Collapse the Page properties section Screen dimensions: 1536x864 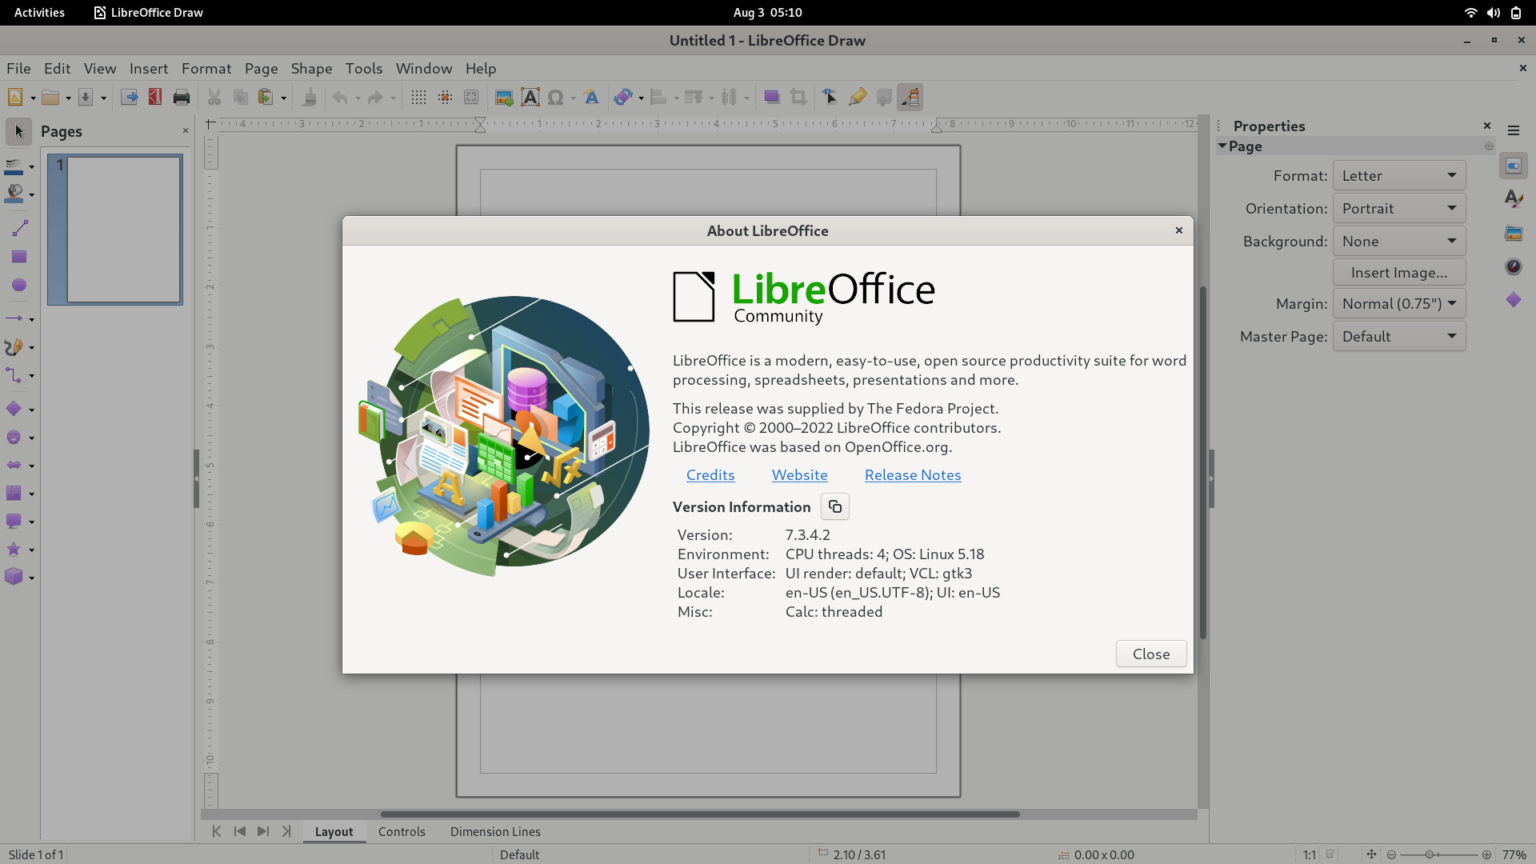point(1221,145)
